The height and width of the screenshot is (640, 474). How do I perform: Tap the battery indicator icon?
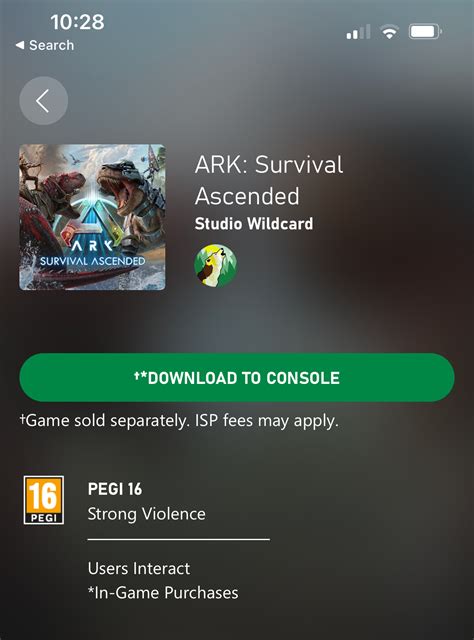[x=425, y=31]
